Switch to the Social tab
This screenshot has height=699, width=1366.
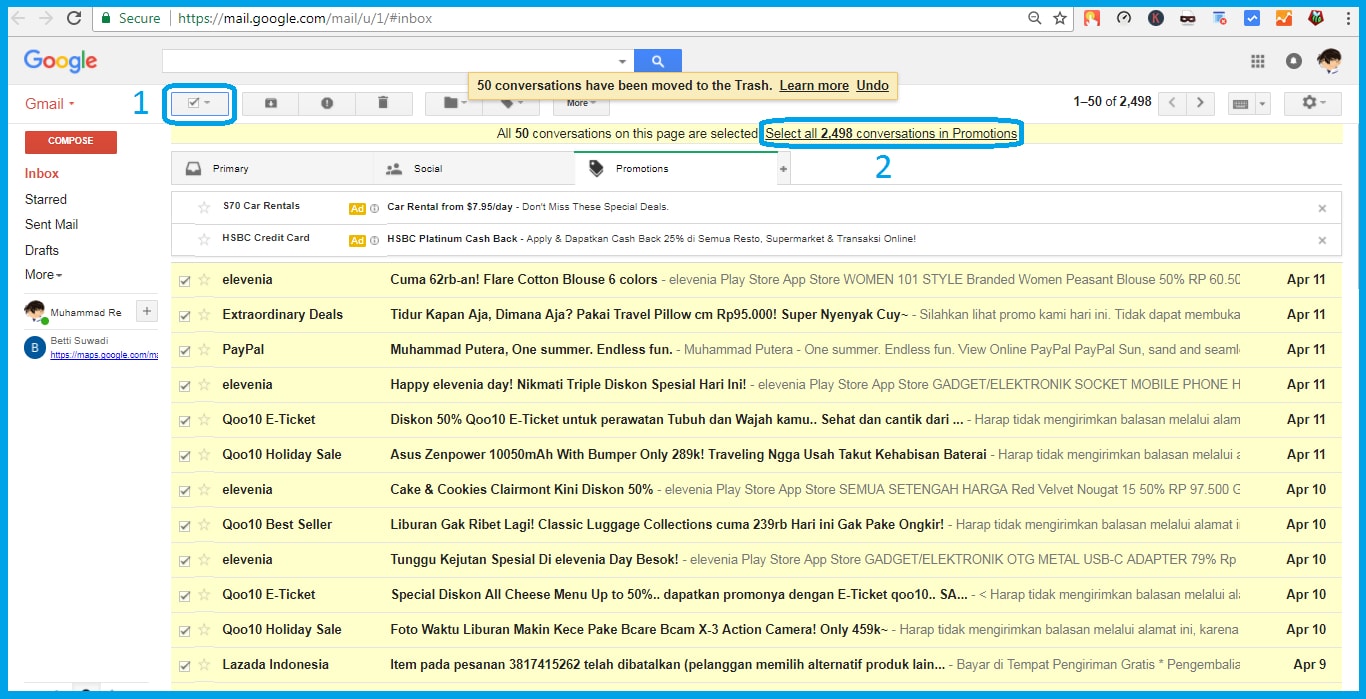point(473,169)
